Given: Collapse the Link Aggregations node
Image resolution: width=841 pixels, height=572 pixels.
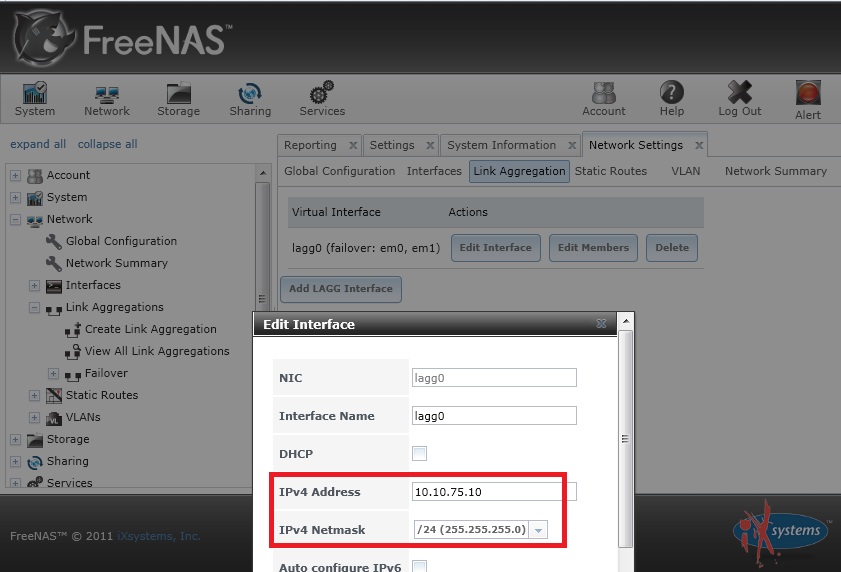Looking at the screenshot, I should click(34, 307).
